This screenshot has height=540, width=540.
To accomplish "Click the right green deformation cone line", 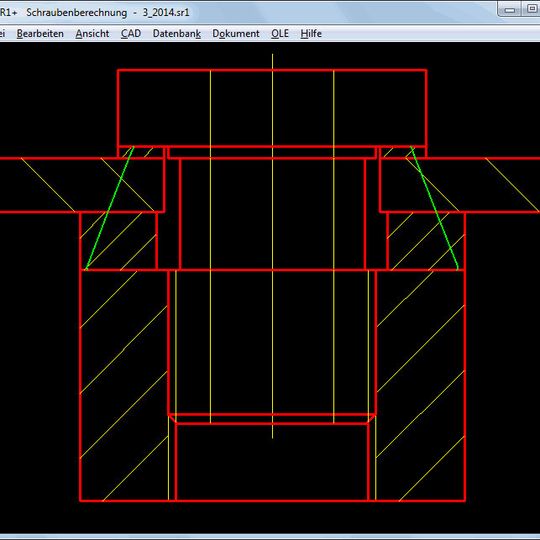I will (x=435, y=208).
